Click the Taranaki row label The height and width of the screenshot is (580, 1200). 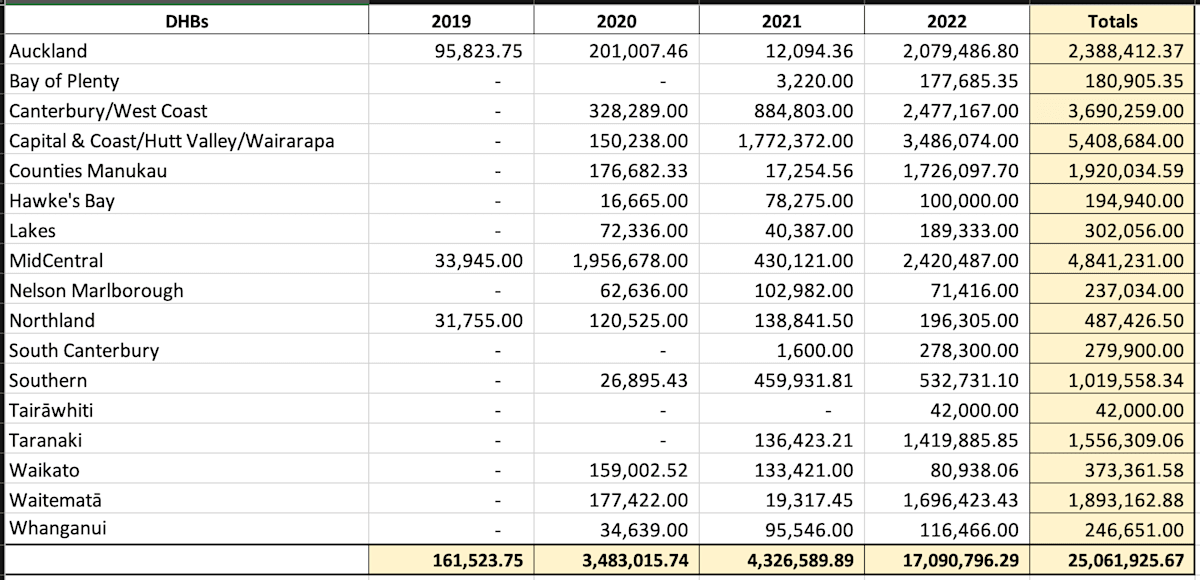pos(46,441)
